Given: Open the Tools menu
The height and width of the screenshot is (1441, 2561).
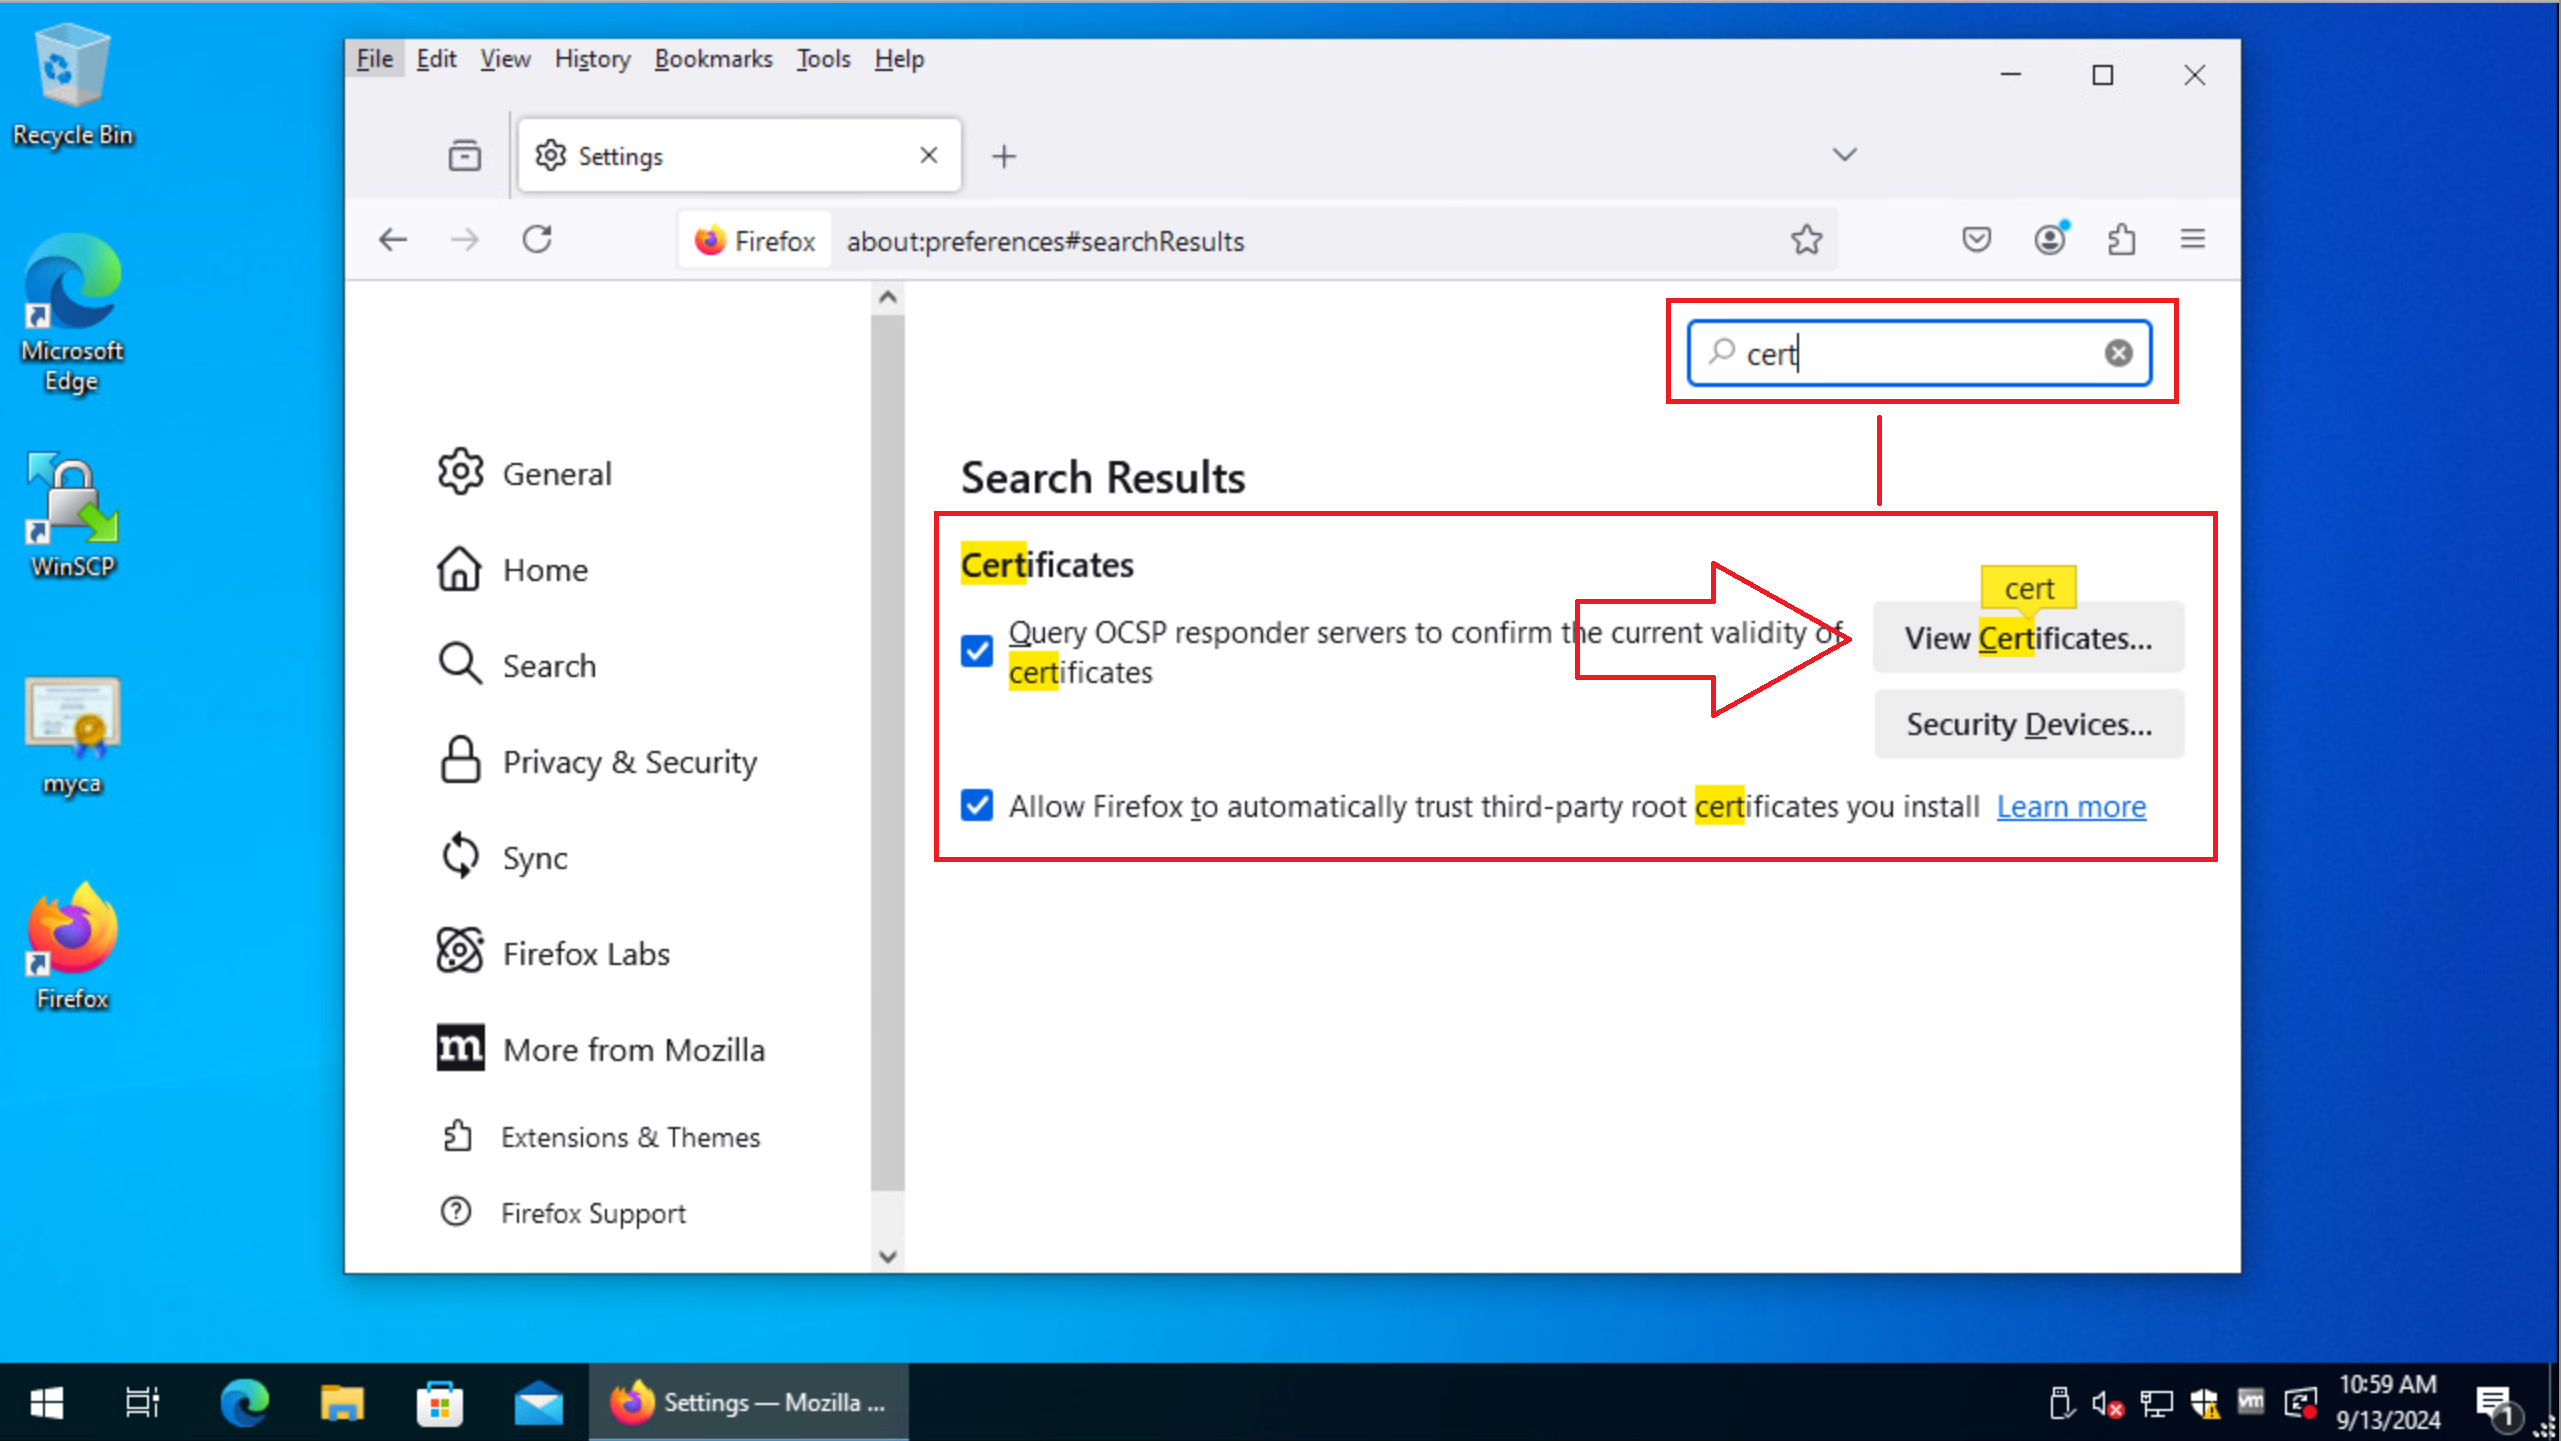Looking at the screenshot, I should pos(823,59).
